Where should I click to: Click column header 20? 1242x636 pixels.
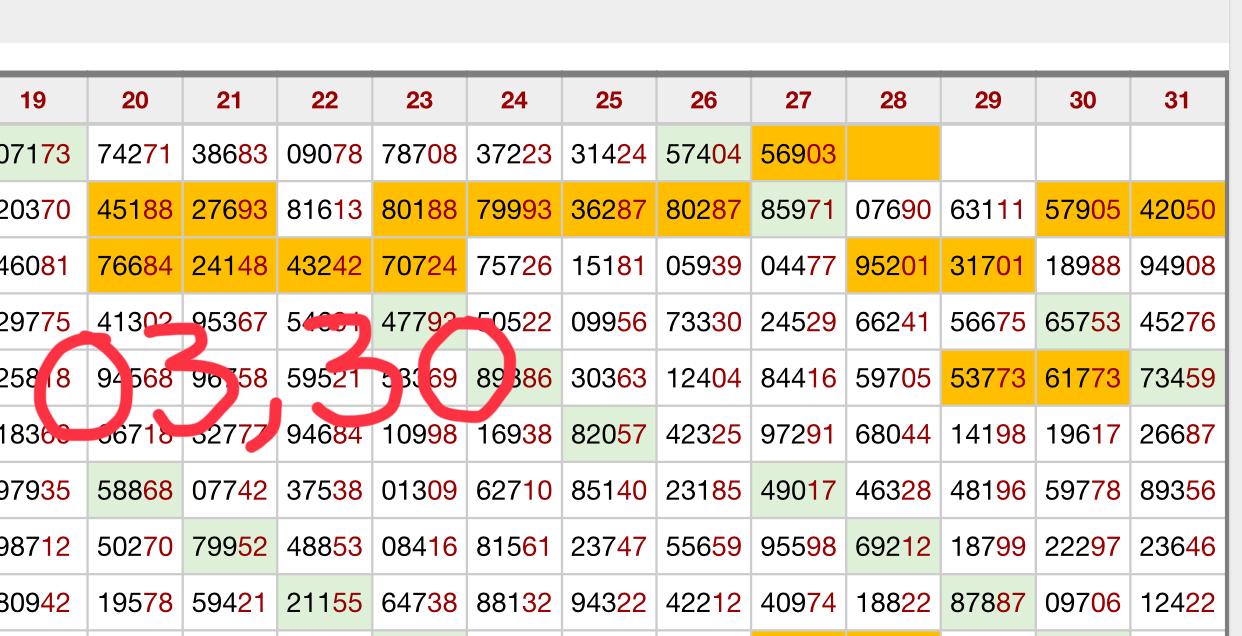click(135, 100)
